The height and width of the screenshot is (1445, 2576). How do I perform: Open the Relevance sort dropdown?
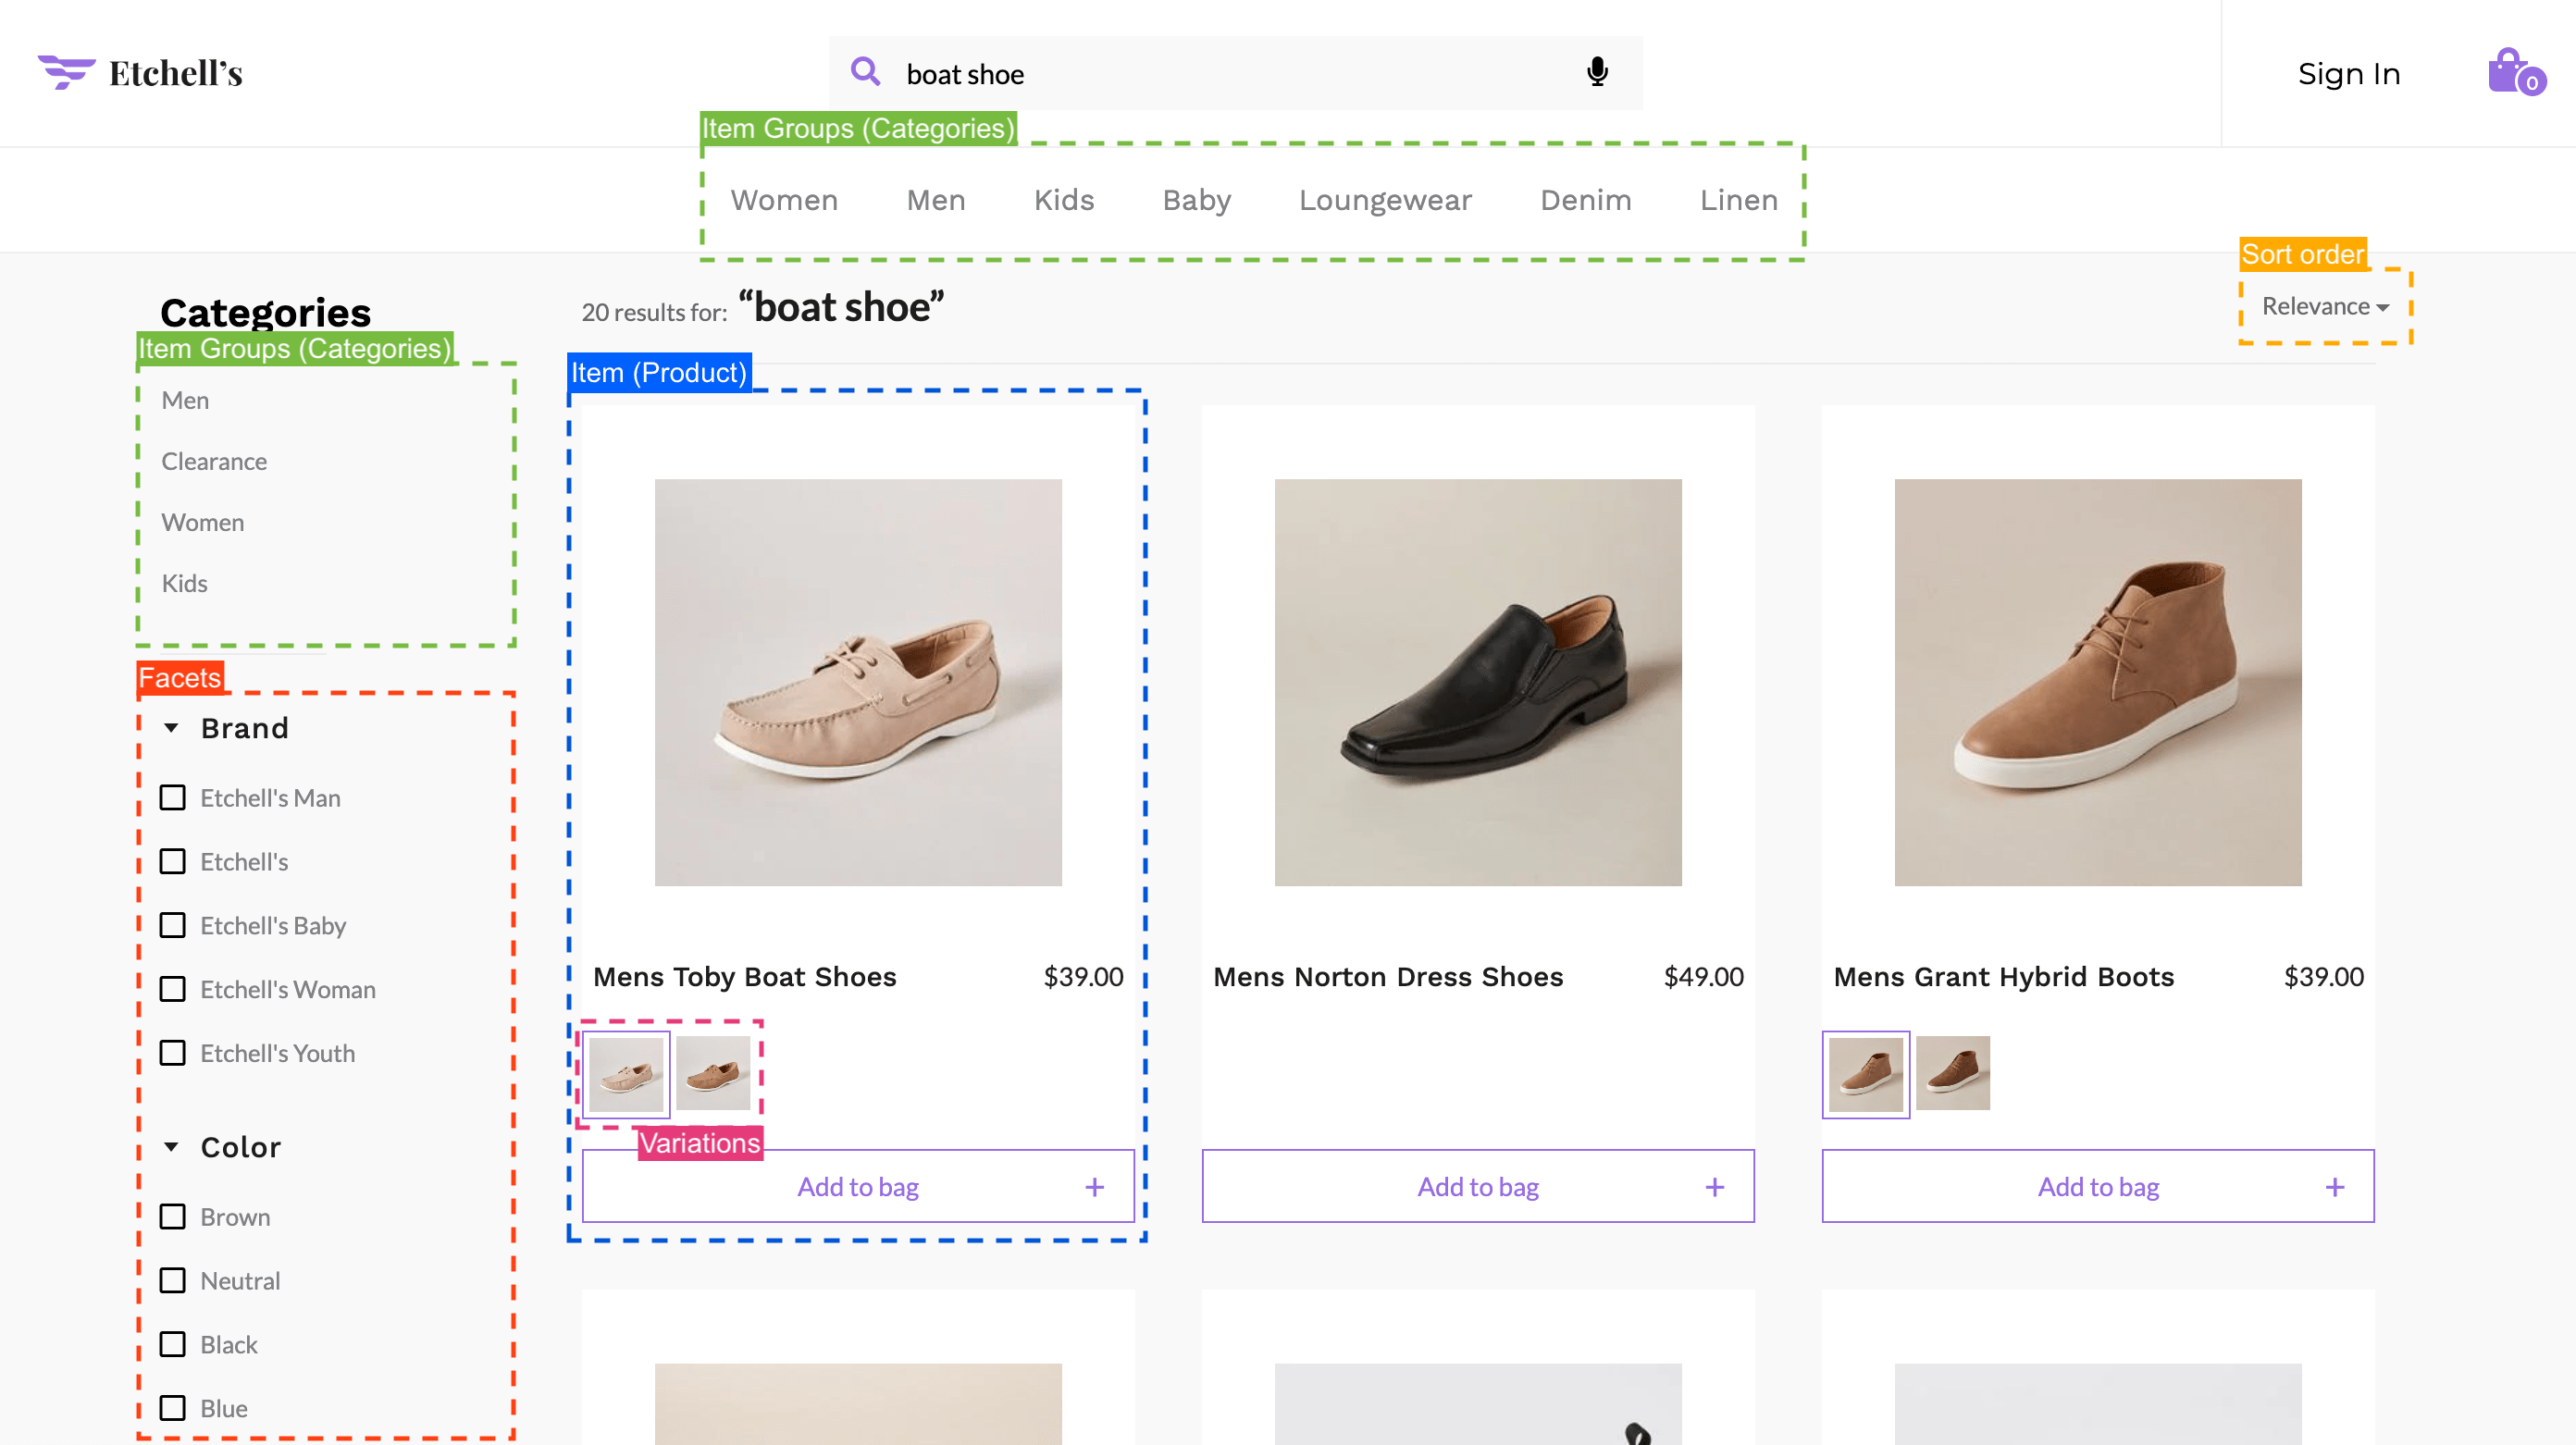[2325, 306]
